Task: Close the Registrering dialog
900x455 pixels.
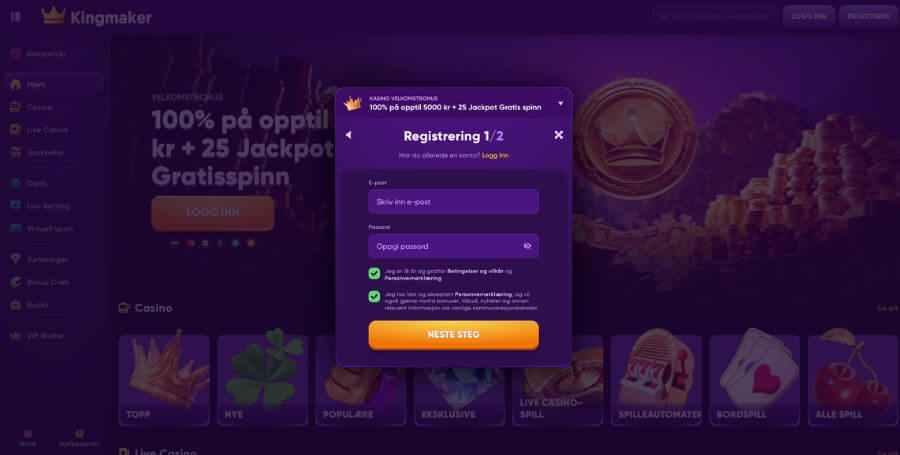Action: point(558,135)
